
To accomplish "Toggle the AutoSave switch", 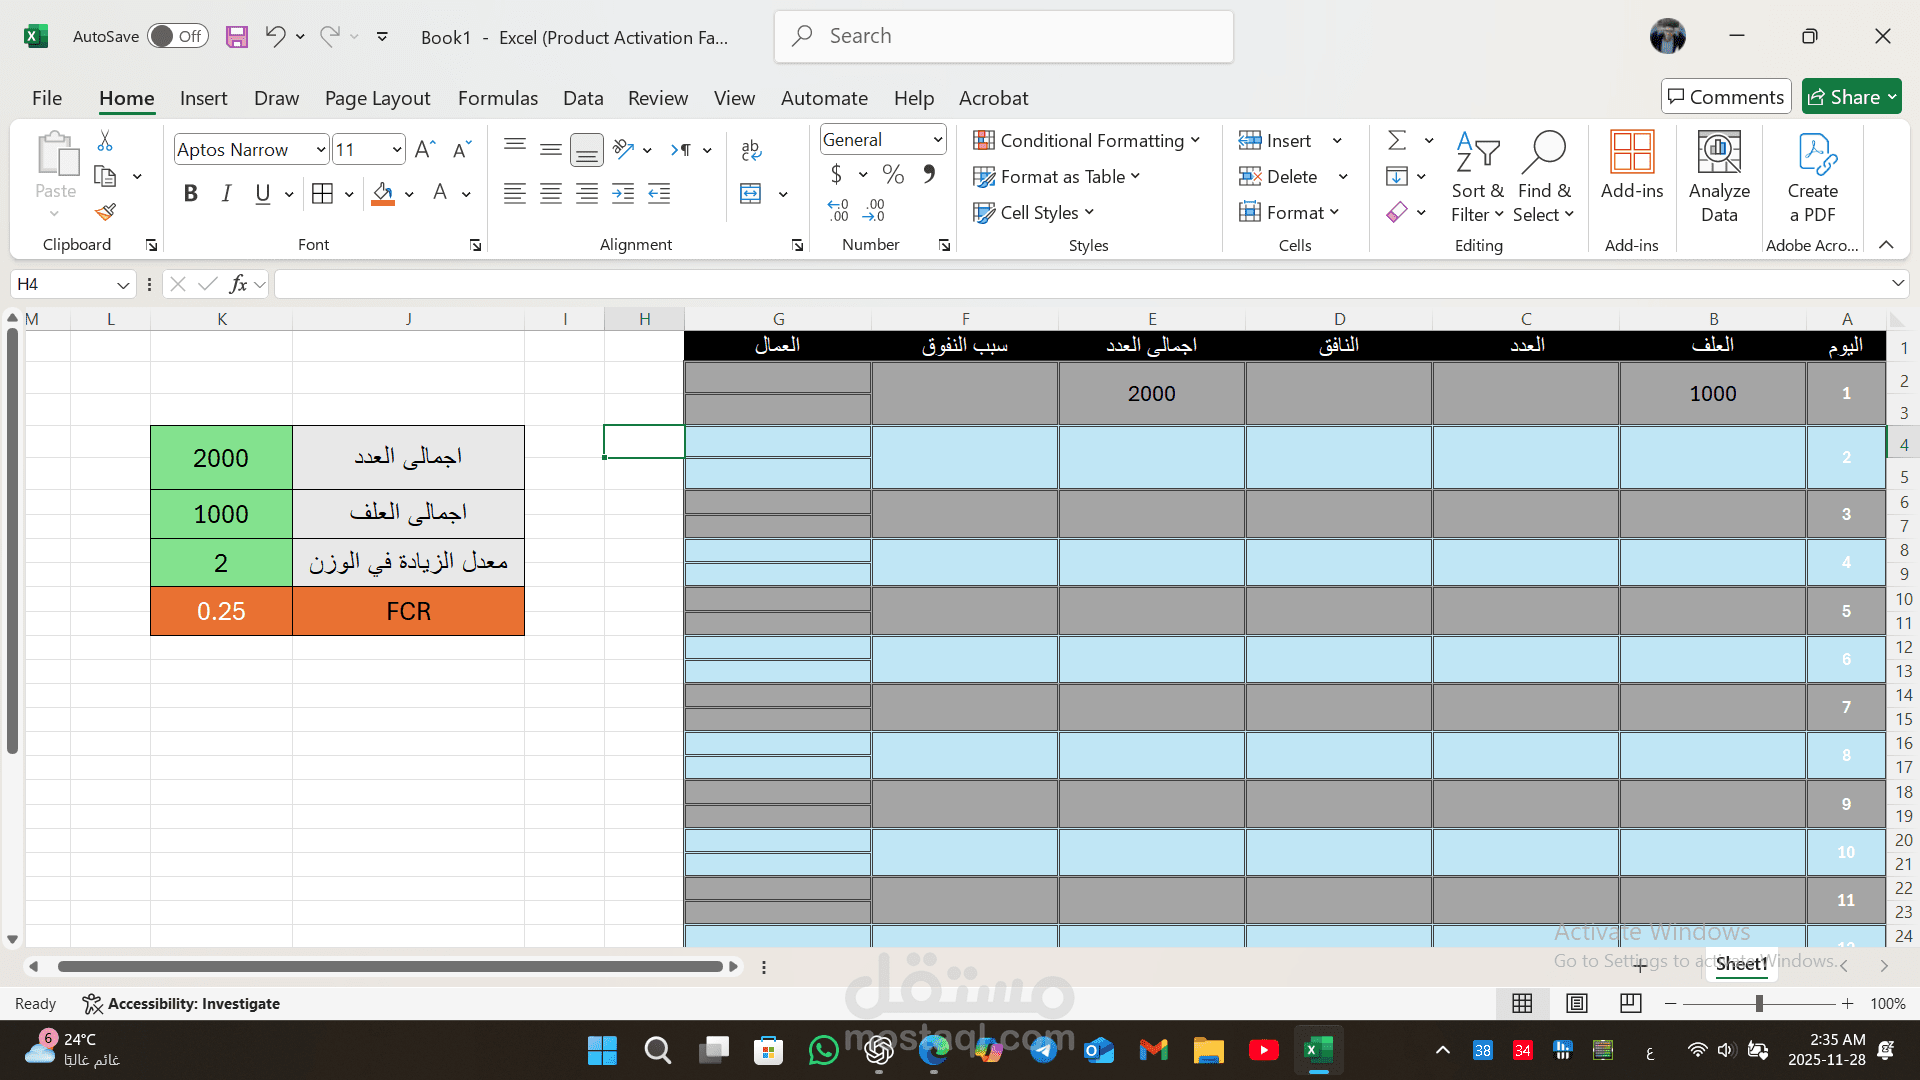I will point(178,36).
